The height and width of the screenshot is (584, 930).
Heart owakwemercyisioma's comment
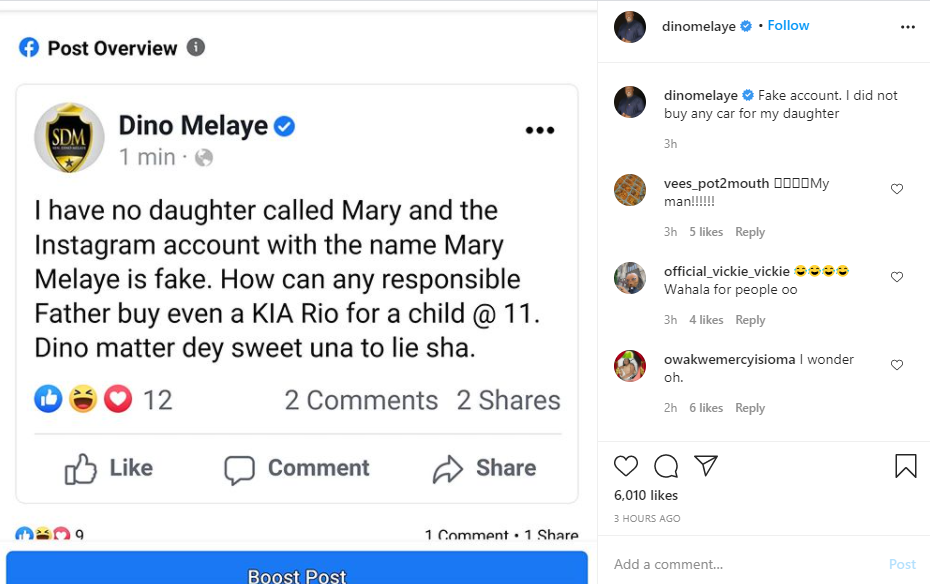[897, 365]
